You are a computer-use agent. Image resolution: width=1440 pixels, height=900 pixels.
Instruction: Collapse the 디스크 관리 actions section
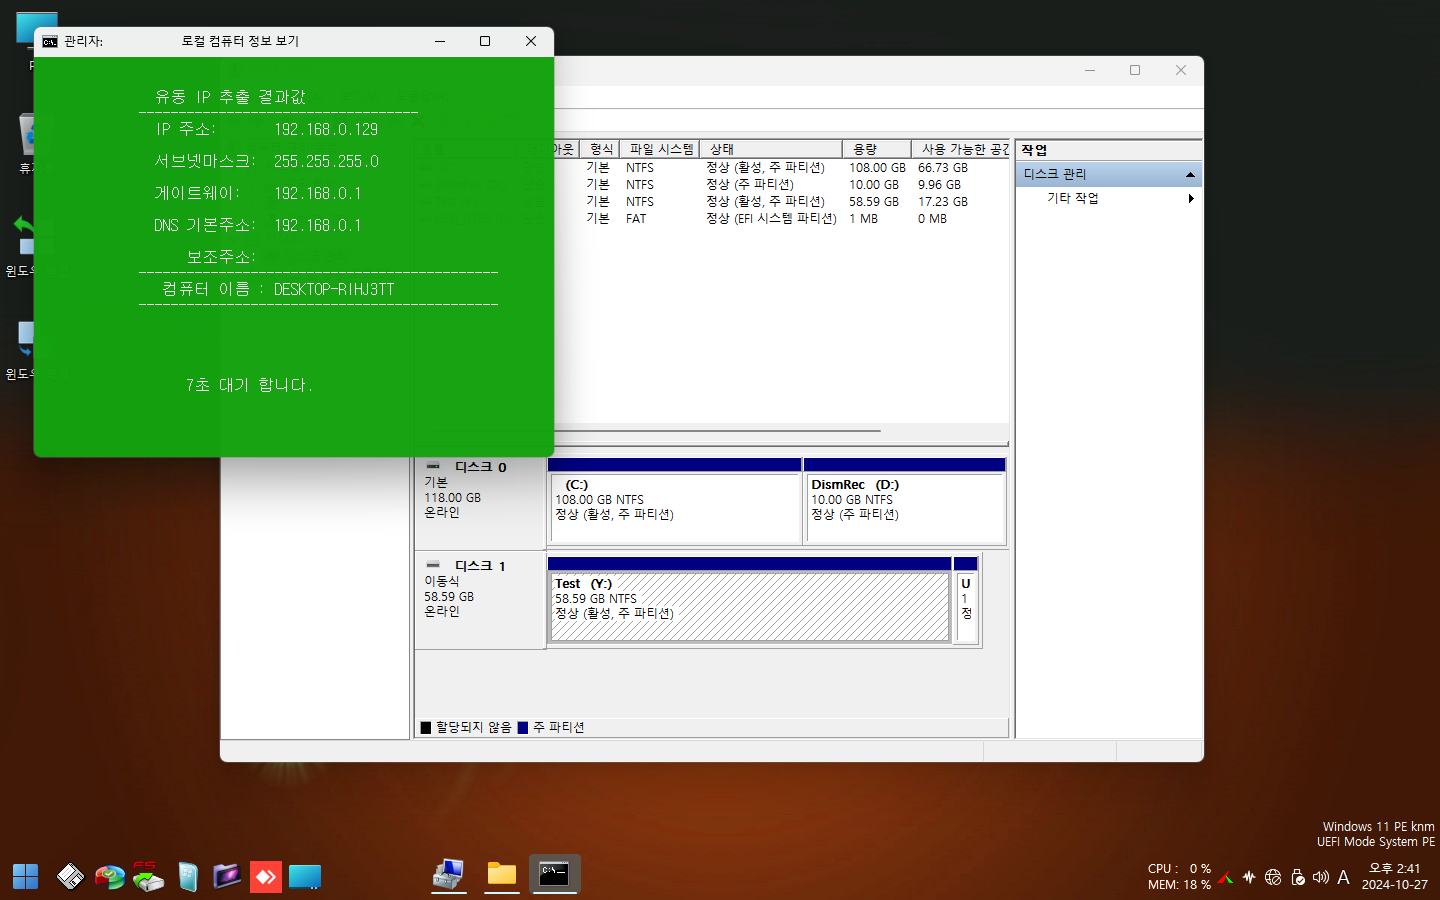(1190, 174)
